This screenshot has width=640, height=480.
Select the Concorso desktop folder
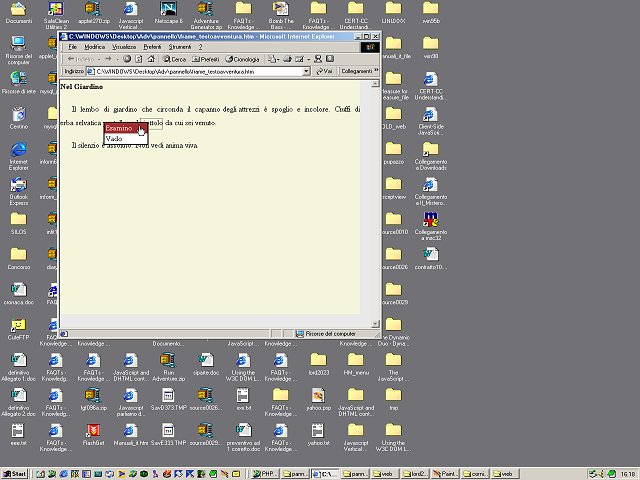19,258
